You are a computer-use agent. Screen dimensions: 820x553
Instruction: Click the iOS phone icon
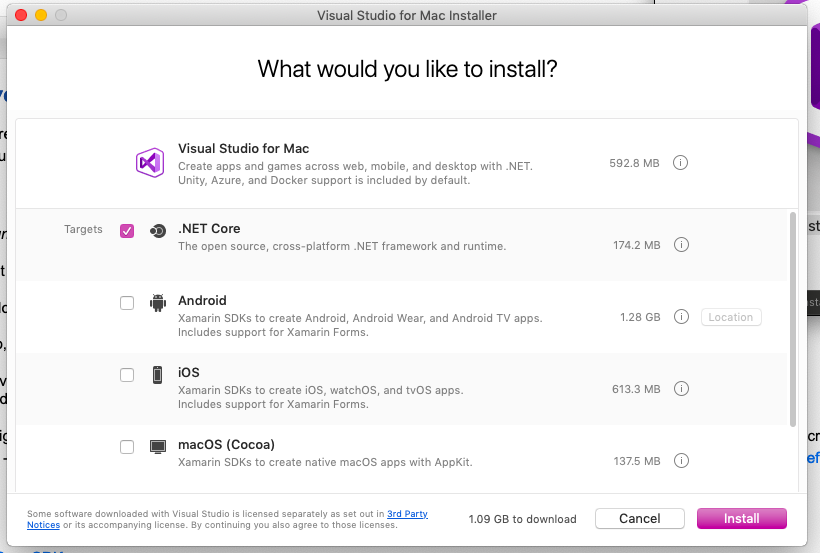coord(157,375)
